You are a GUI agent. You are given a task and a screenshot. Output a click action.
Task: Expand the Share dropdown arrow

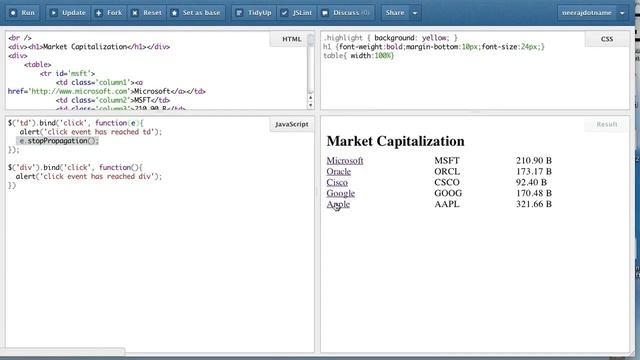pos(415,13)
